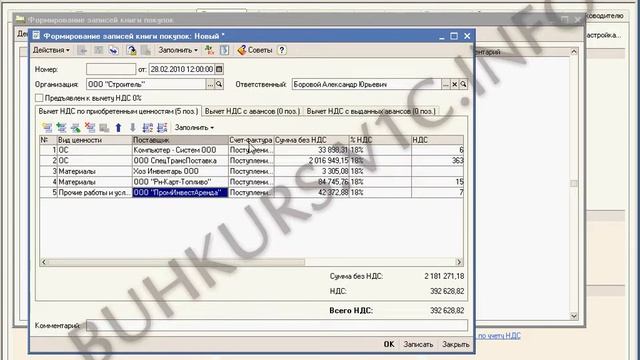Click background window scrollbar up arrow
Image resolution: width=640 pixels, height=360 pixels.
pyautogui.click(x=573, y=52)
